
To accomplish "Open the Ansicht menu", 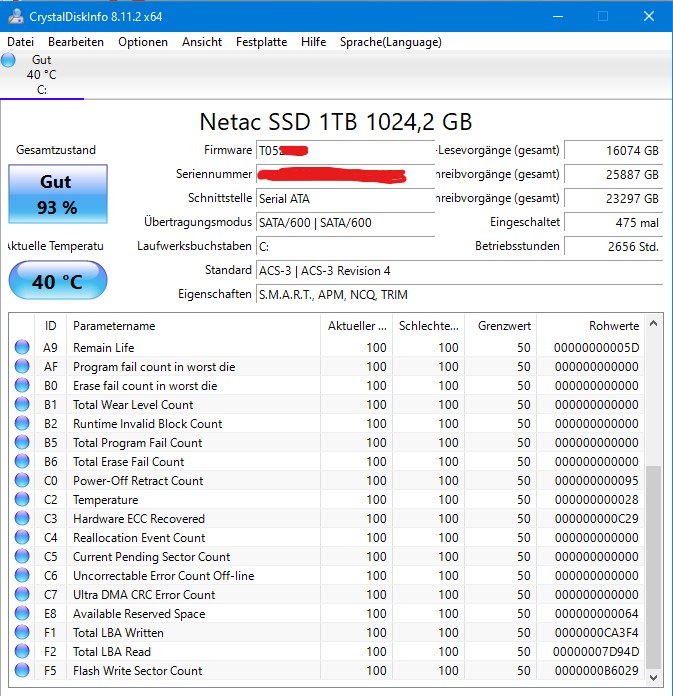I will click(x=202, y=42).
